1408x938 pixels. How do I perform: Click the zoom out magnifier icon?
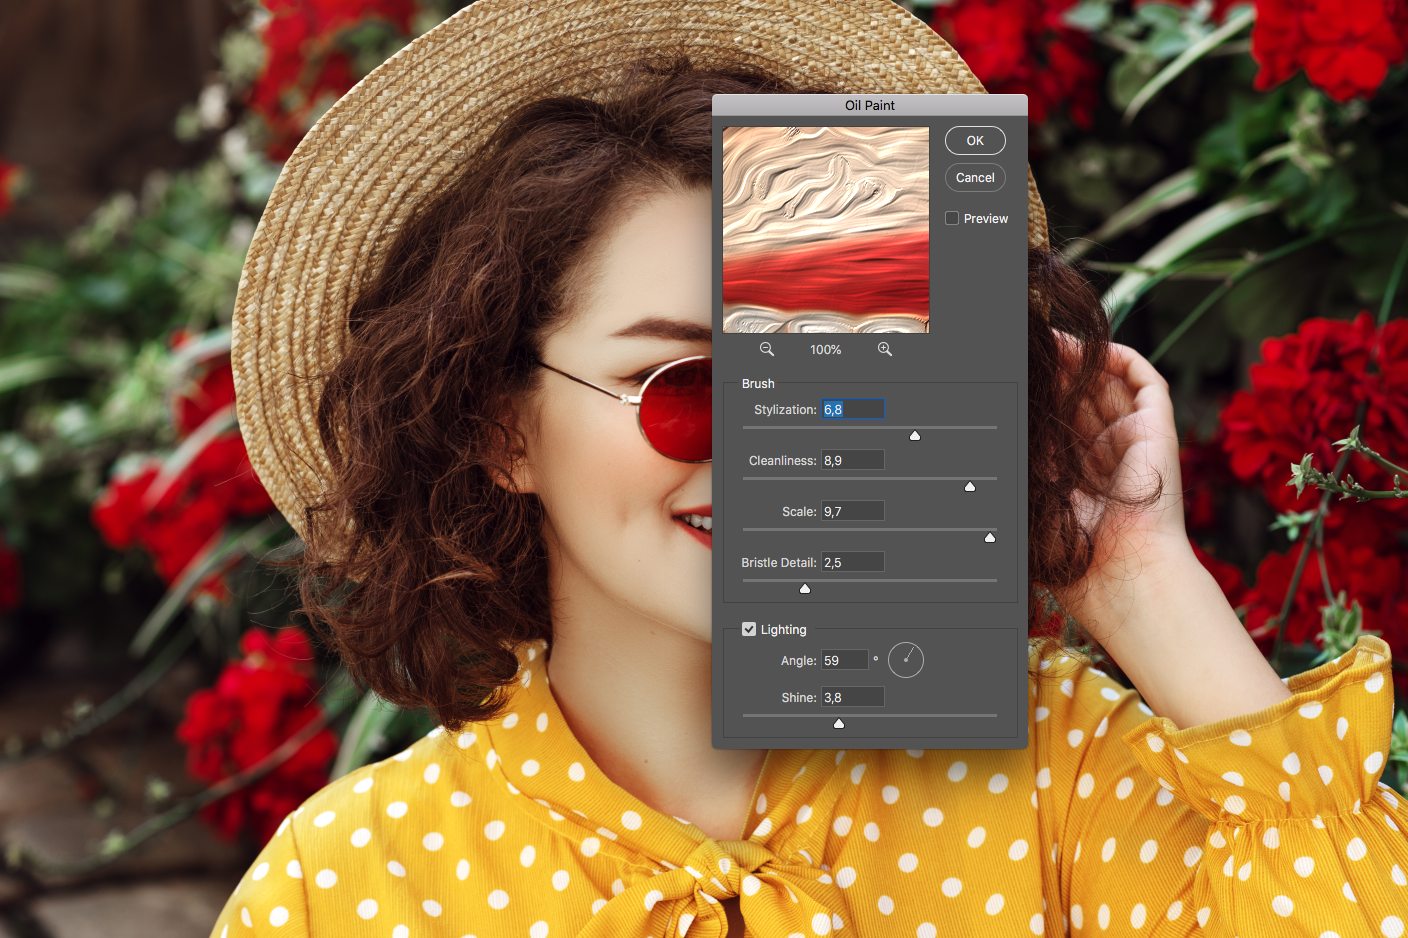coord(767,349)
